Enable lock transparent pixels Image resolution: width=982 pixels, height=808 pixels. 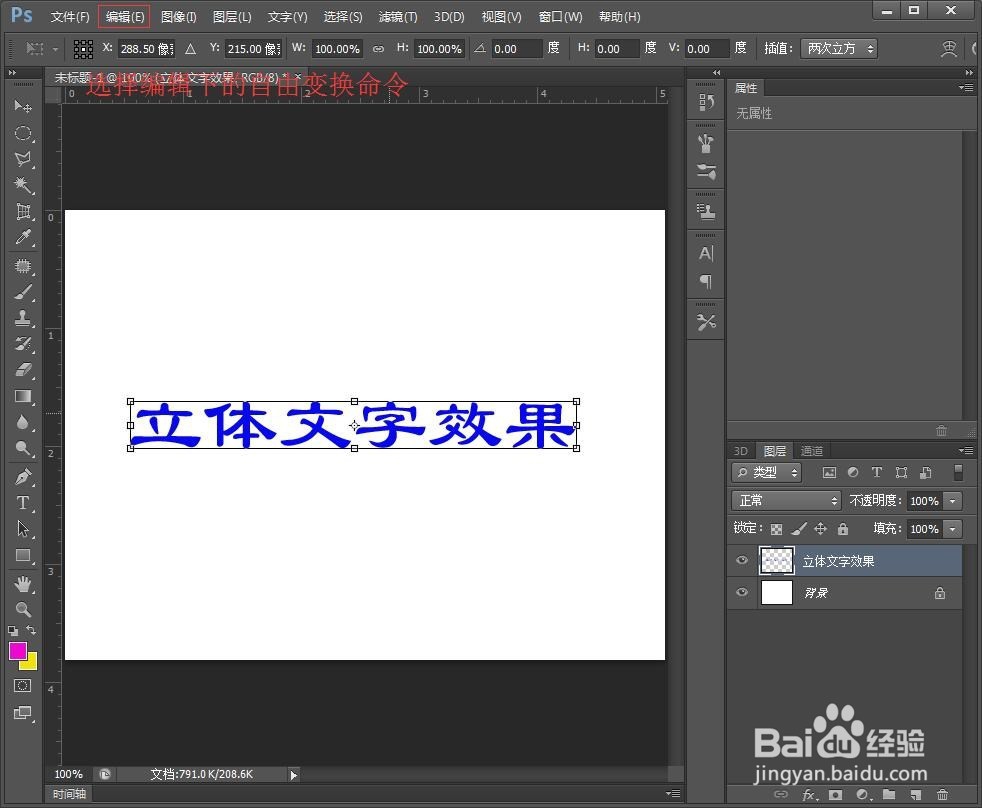(x=776, y=528)
